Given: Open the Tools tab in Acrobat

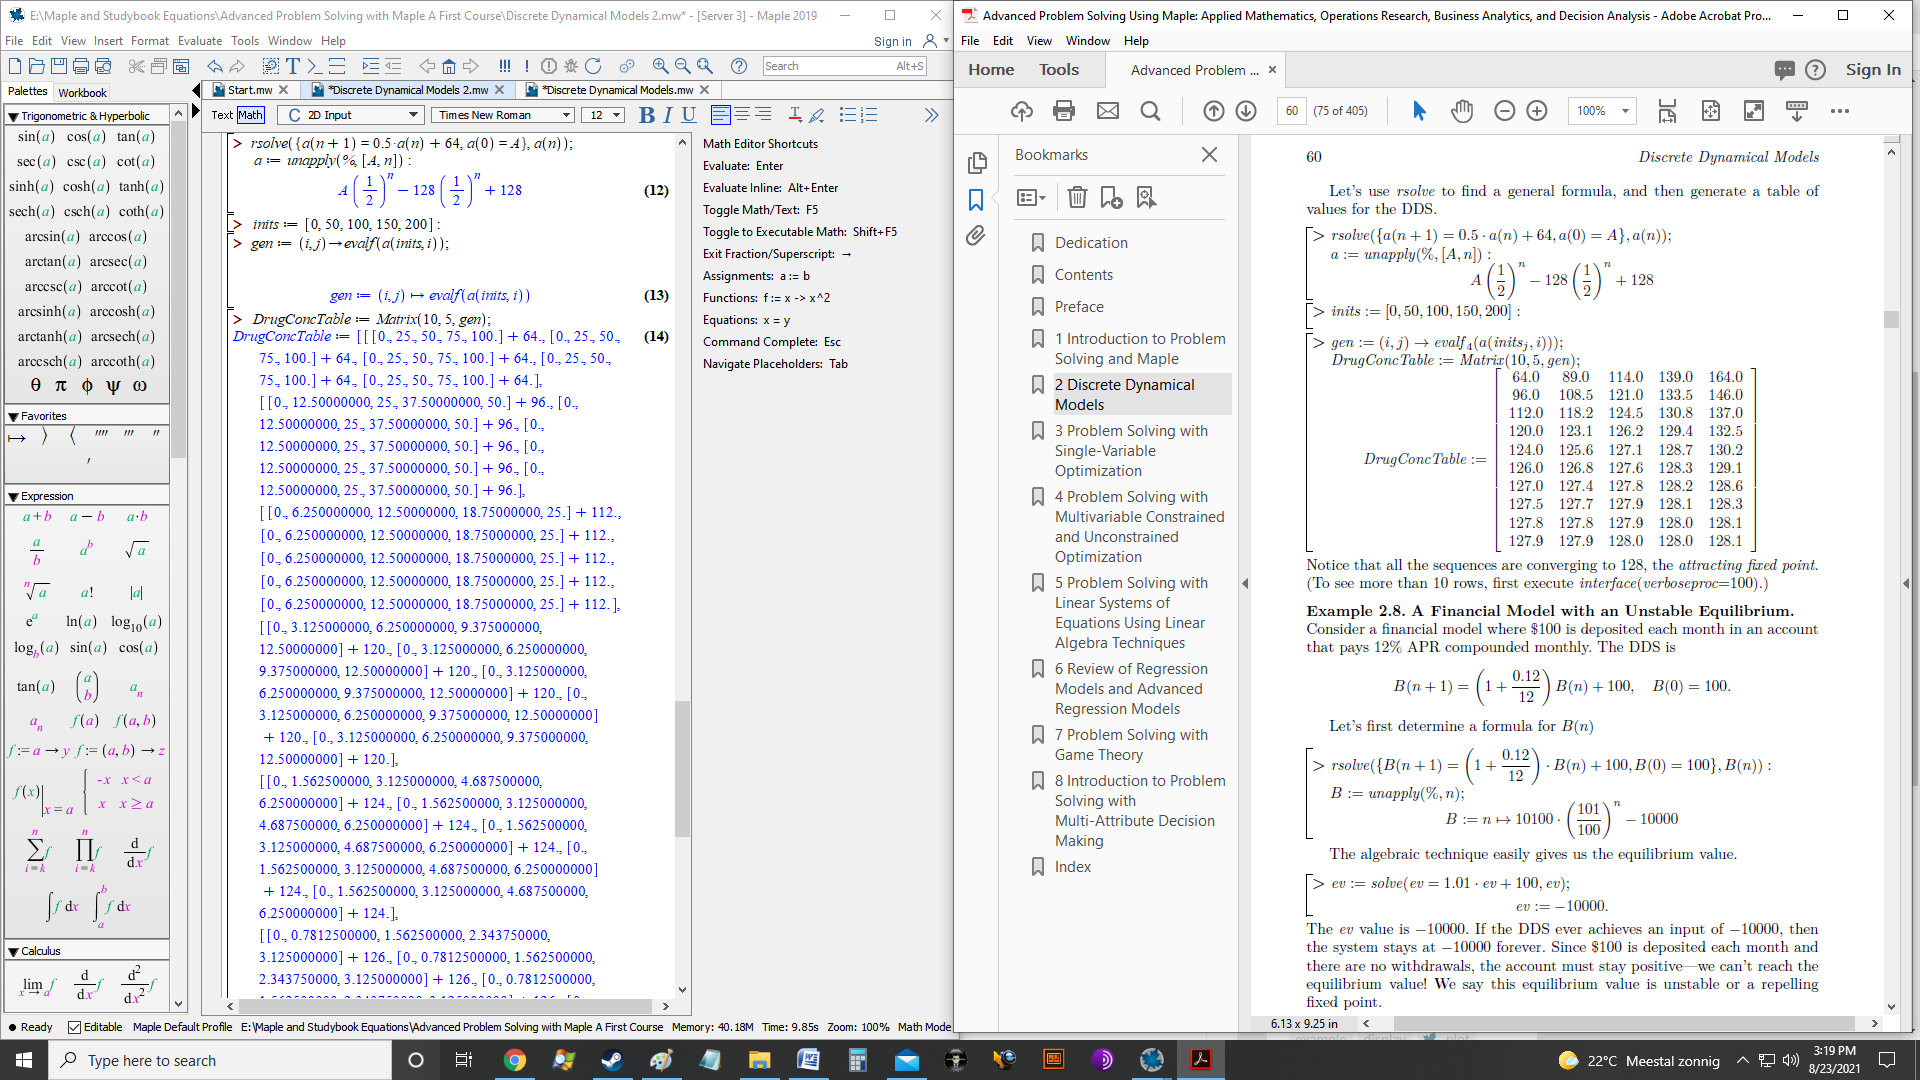Looking at the screenshot, I should click(x=1059, y=70).
